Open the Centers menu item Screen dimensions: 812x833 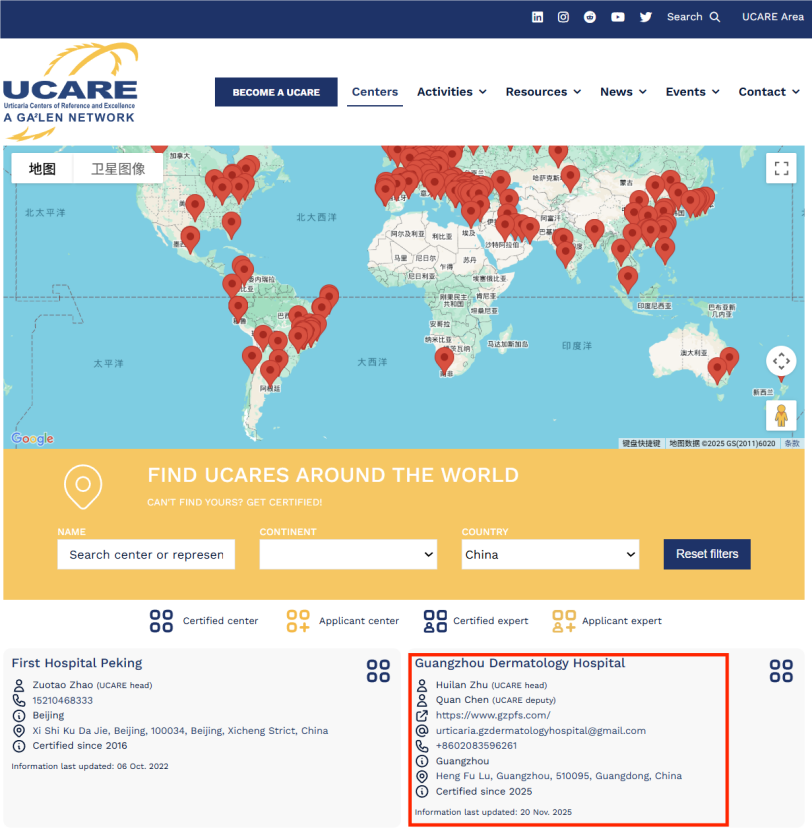(375, 92)
